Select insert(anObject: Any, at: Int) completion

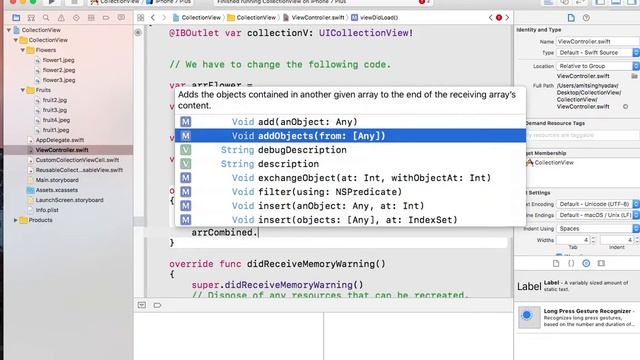(350, 206)
